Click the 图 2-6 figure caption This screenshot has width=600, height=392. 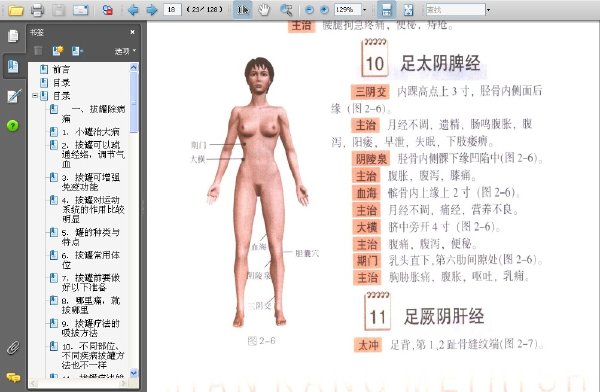click(261, 340)
